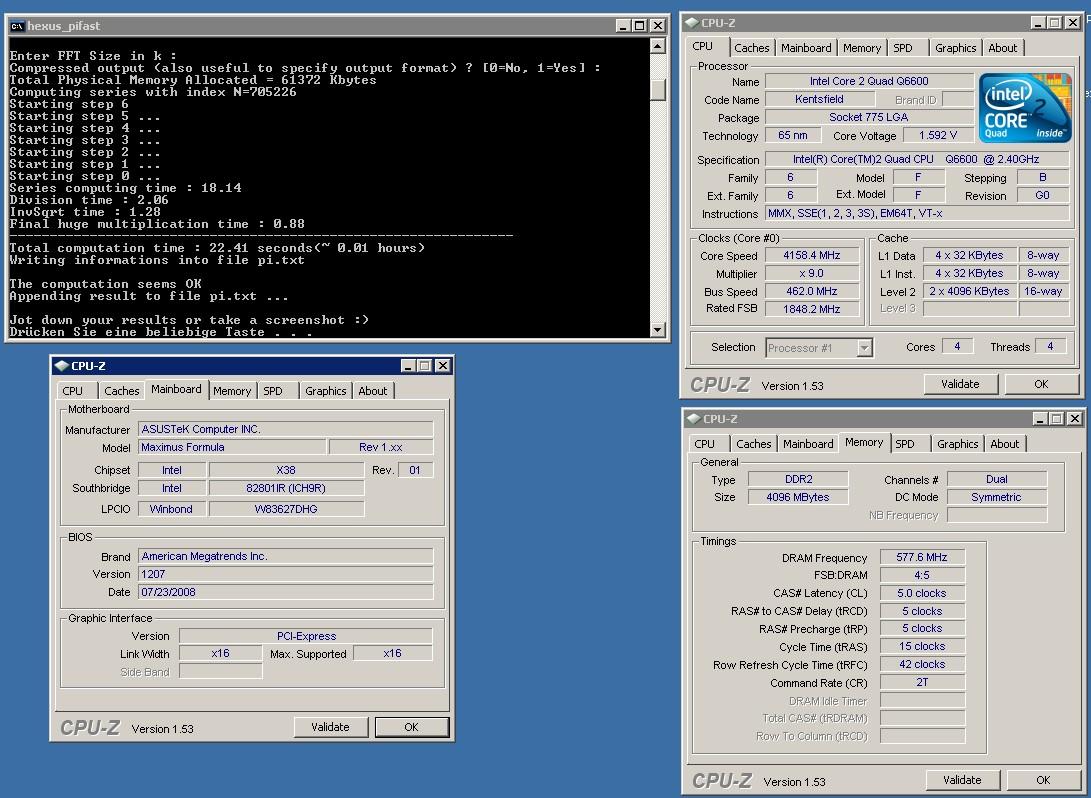The height and width of the screenshot is (798, 1091).
Task: Click the hexus_pifast console window icon
Action: tap(17, 26)
